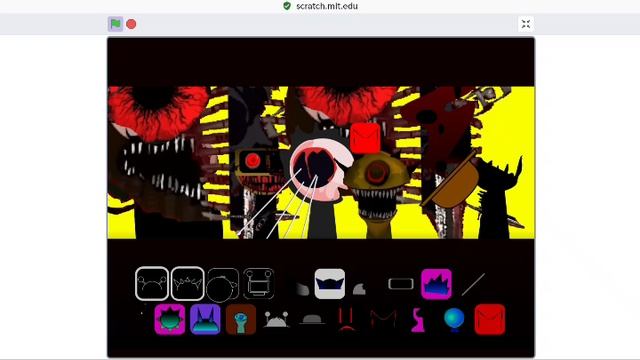Select the blue globe icon

point(454,320)
